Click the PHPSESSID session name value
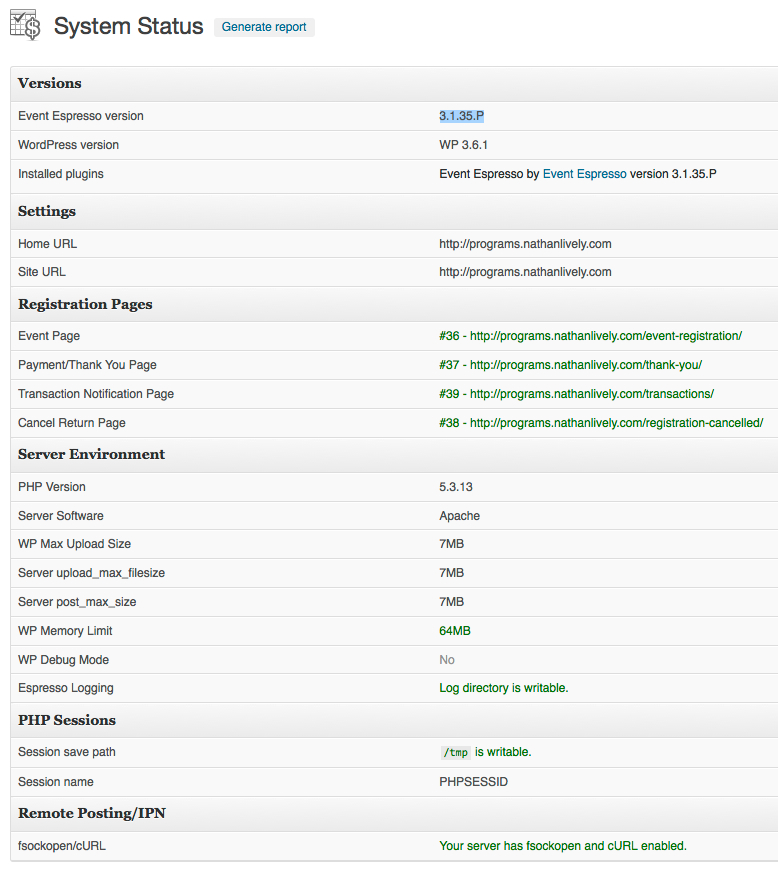The width and height of the screenshot is (778, 873). click(x=473, y=782)
